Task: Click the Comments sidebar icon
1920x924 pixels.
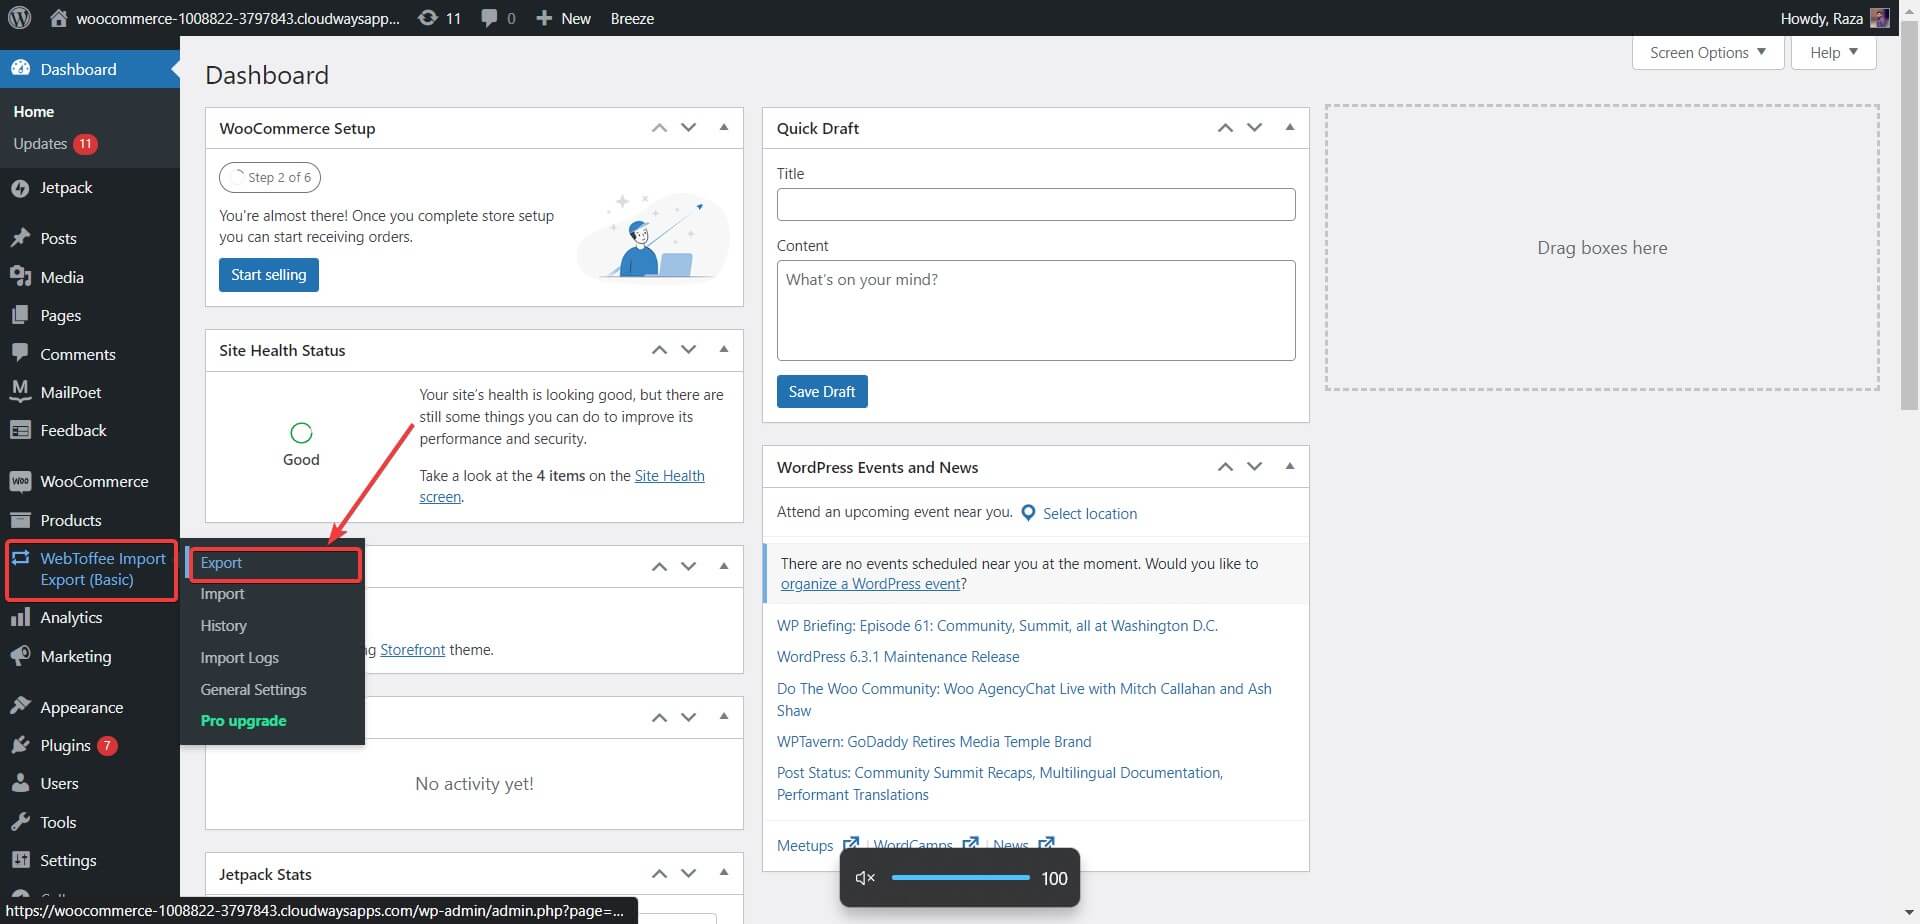Action: click(x=20, y=353)
